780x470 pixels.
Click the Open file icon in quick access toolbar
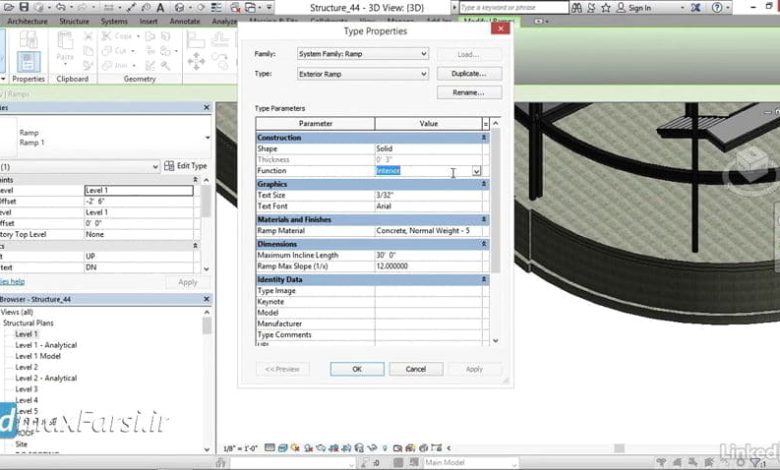coord(9,7)
